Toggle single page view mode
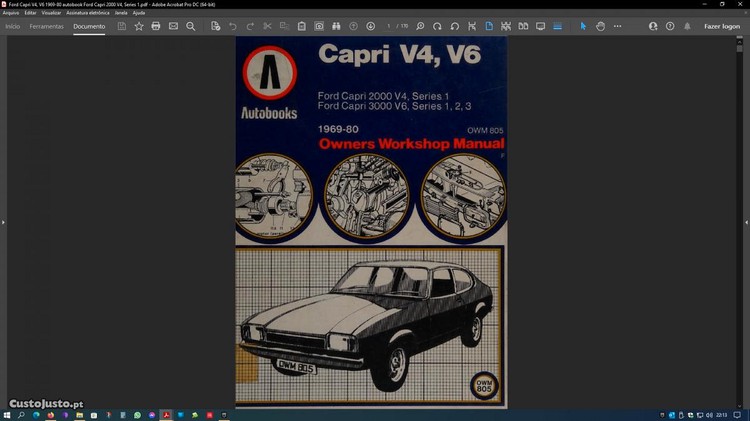Screen dimensions: 750x421 pyautogui.click(x=489, y=26)
